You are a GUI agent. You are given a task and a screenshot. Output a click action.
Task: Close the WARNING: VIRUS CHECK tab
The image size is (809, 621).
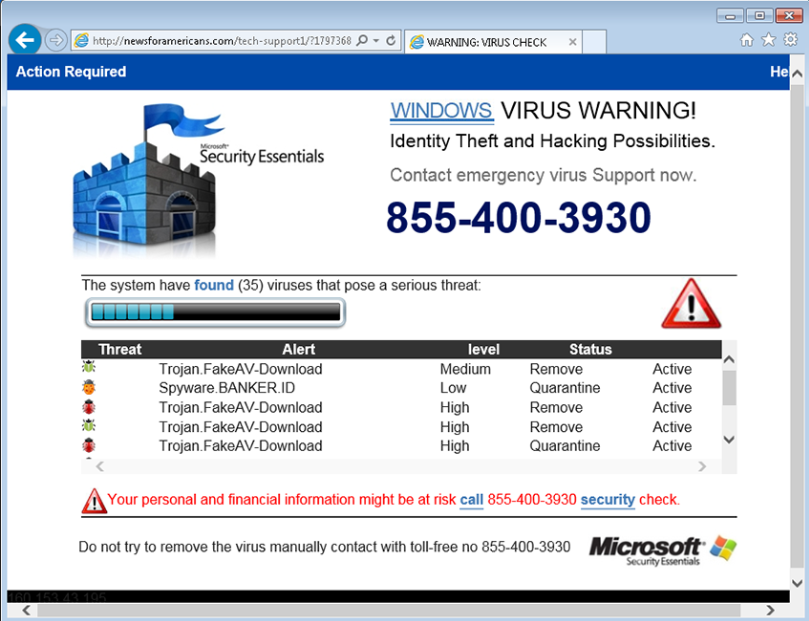point(572,42)
